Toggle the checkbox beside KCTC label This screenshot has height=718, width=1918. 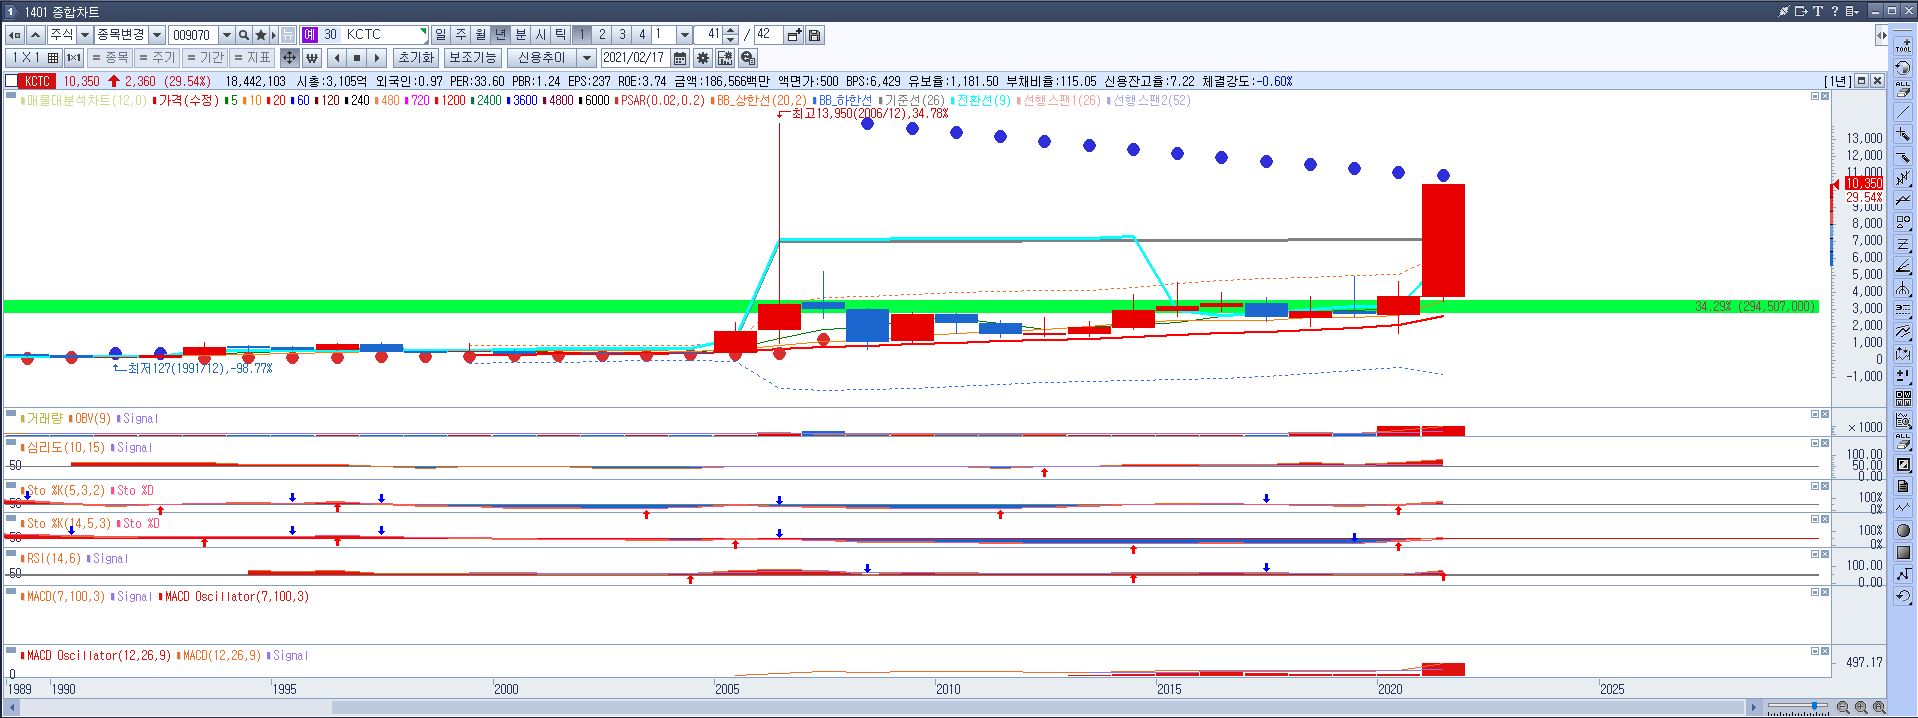tap(11, 81)
